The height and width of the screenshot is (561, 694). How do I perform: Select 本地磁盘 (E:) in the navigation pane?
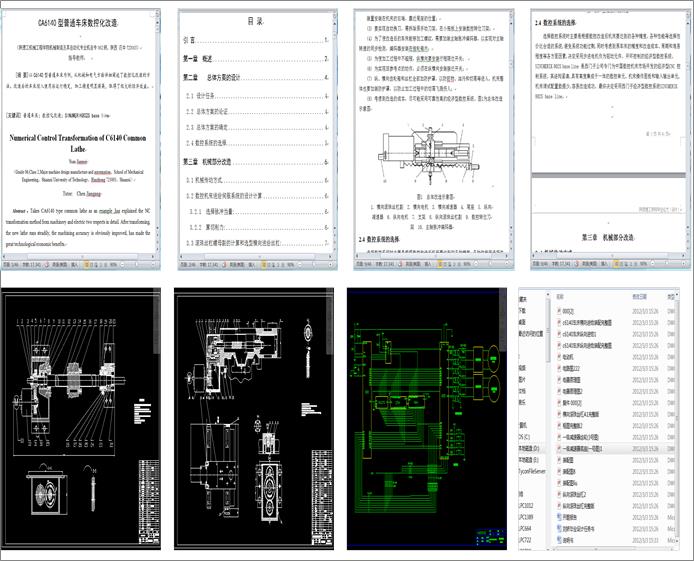[x=529, y=460]
